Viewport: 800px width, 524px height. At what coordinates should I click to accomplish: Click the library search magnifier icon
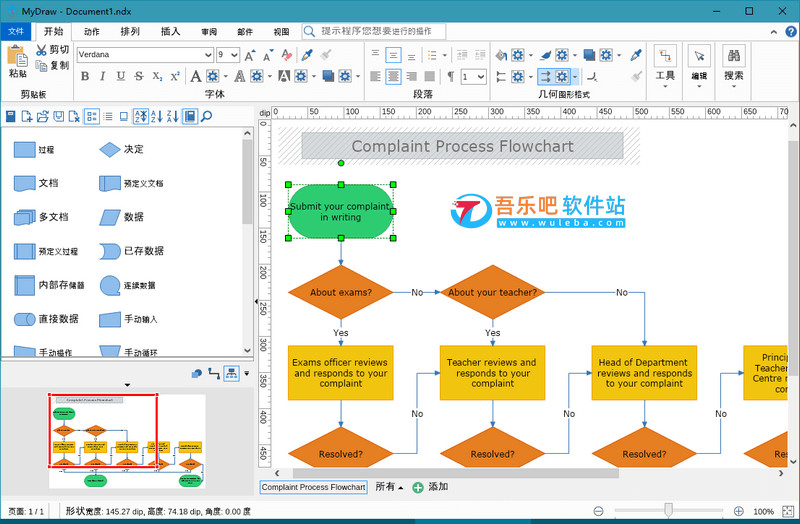point(206,116)
